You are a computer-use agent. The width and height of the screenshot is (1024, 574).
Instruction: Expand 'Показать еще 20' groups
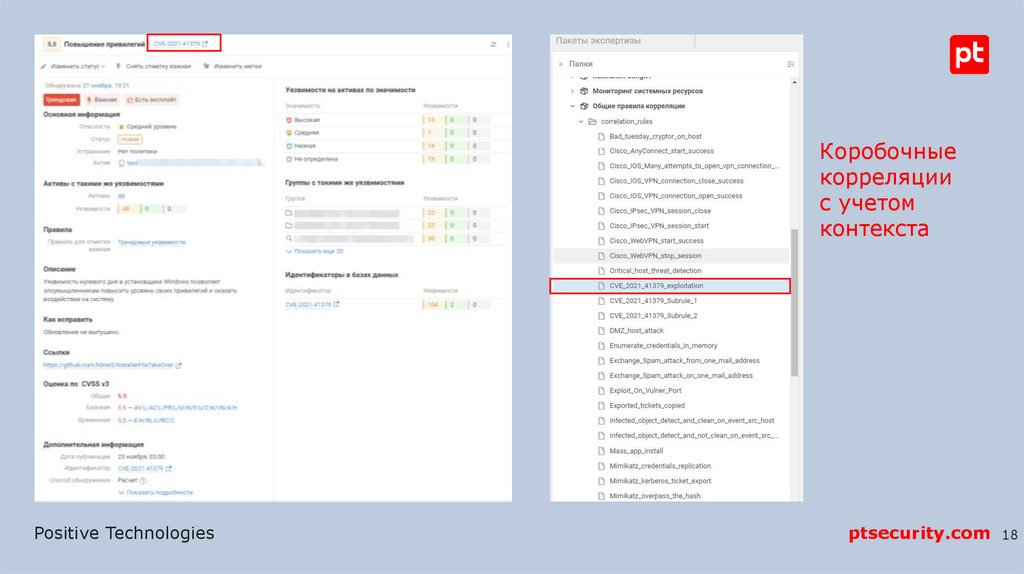[314, 251]
